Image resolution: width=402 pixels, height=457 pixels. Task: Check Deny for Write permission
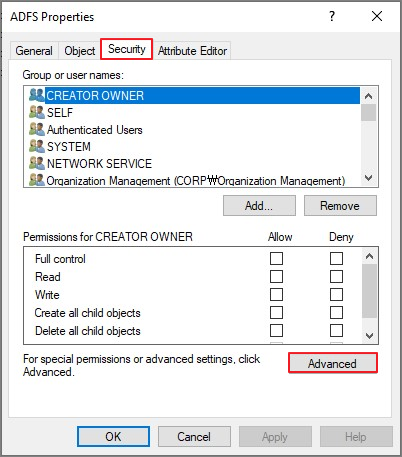coord(336,295)
